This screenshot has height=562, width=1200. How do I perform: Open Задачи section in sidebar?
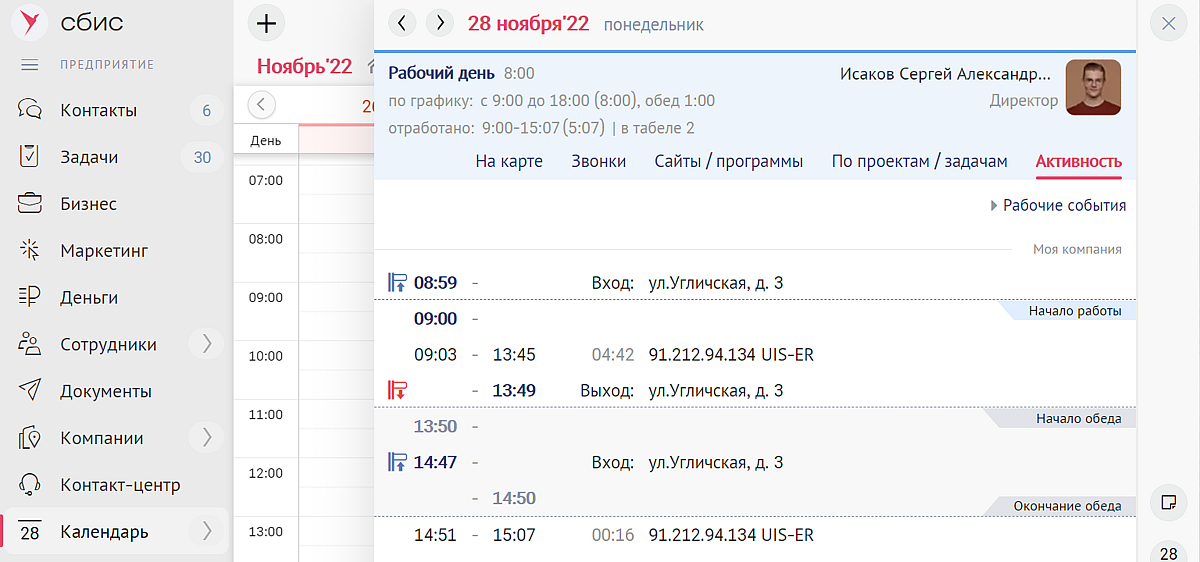tap(89, 157)
